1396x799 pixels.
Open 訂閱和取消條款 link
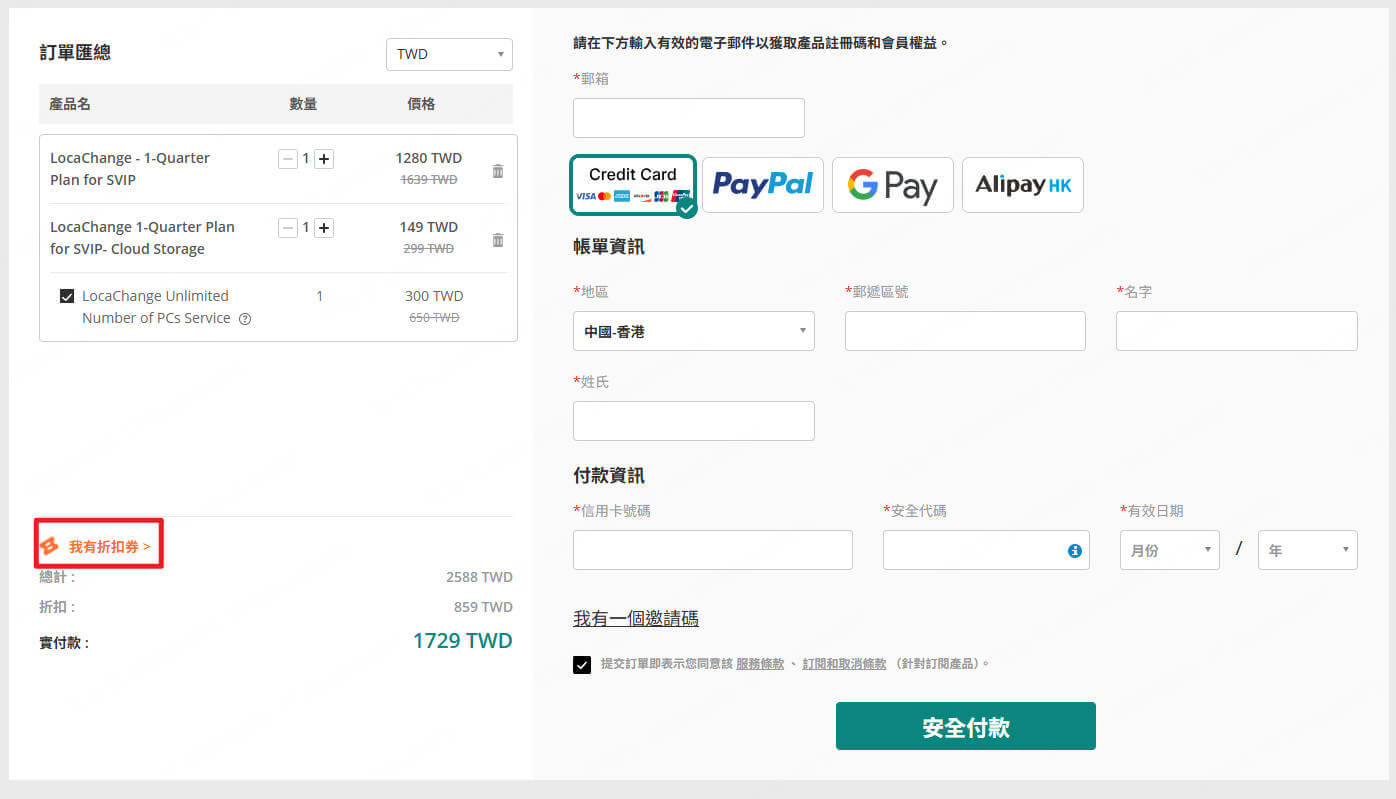pos(844,663)
